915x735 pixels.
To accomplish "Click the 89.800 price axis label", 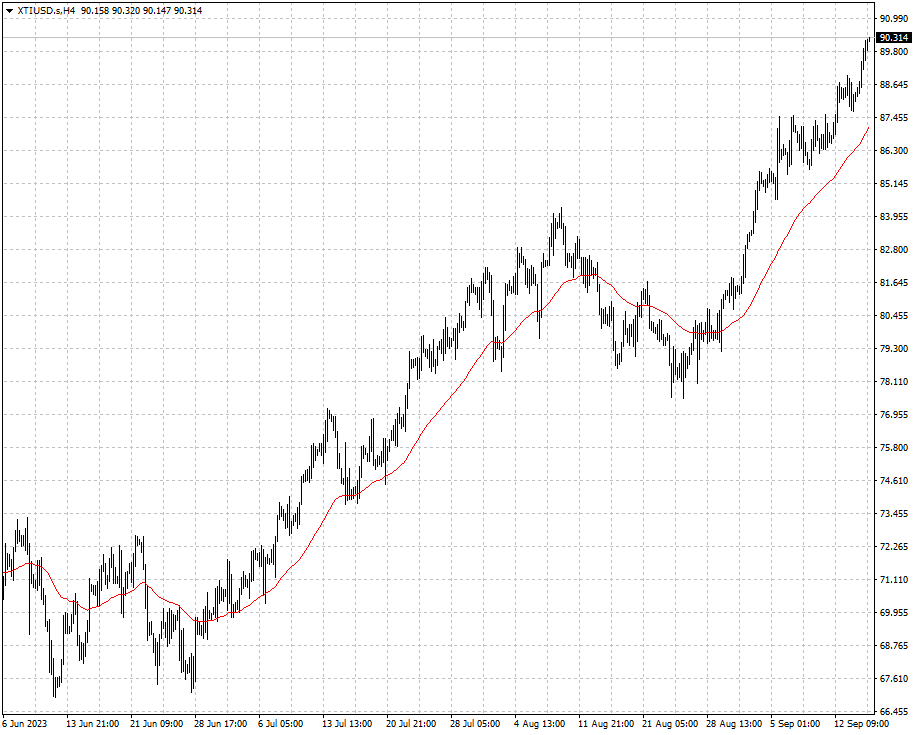I will pyautogui.click(x=893, y=52).
